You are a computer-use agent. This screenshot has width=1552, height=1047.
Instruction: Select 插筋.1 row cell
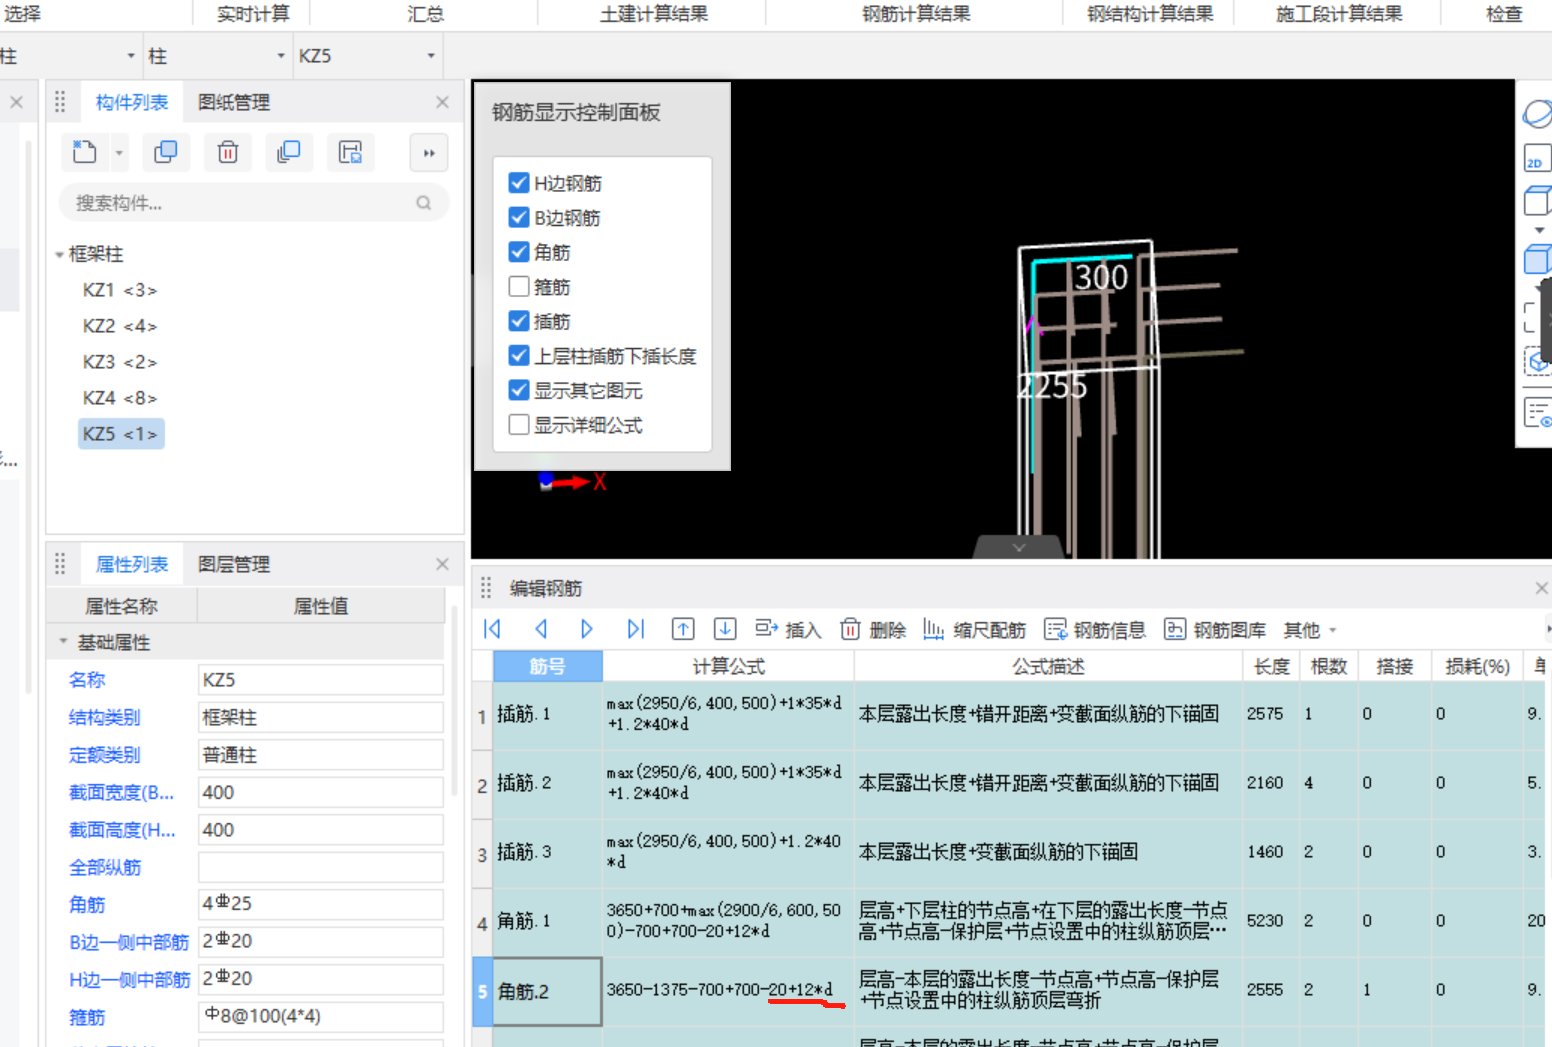pyautogui.click(x=547, y=714)
